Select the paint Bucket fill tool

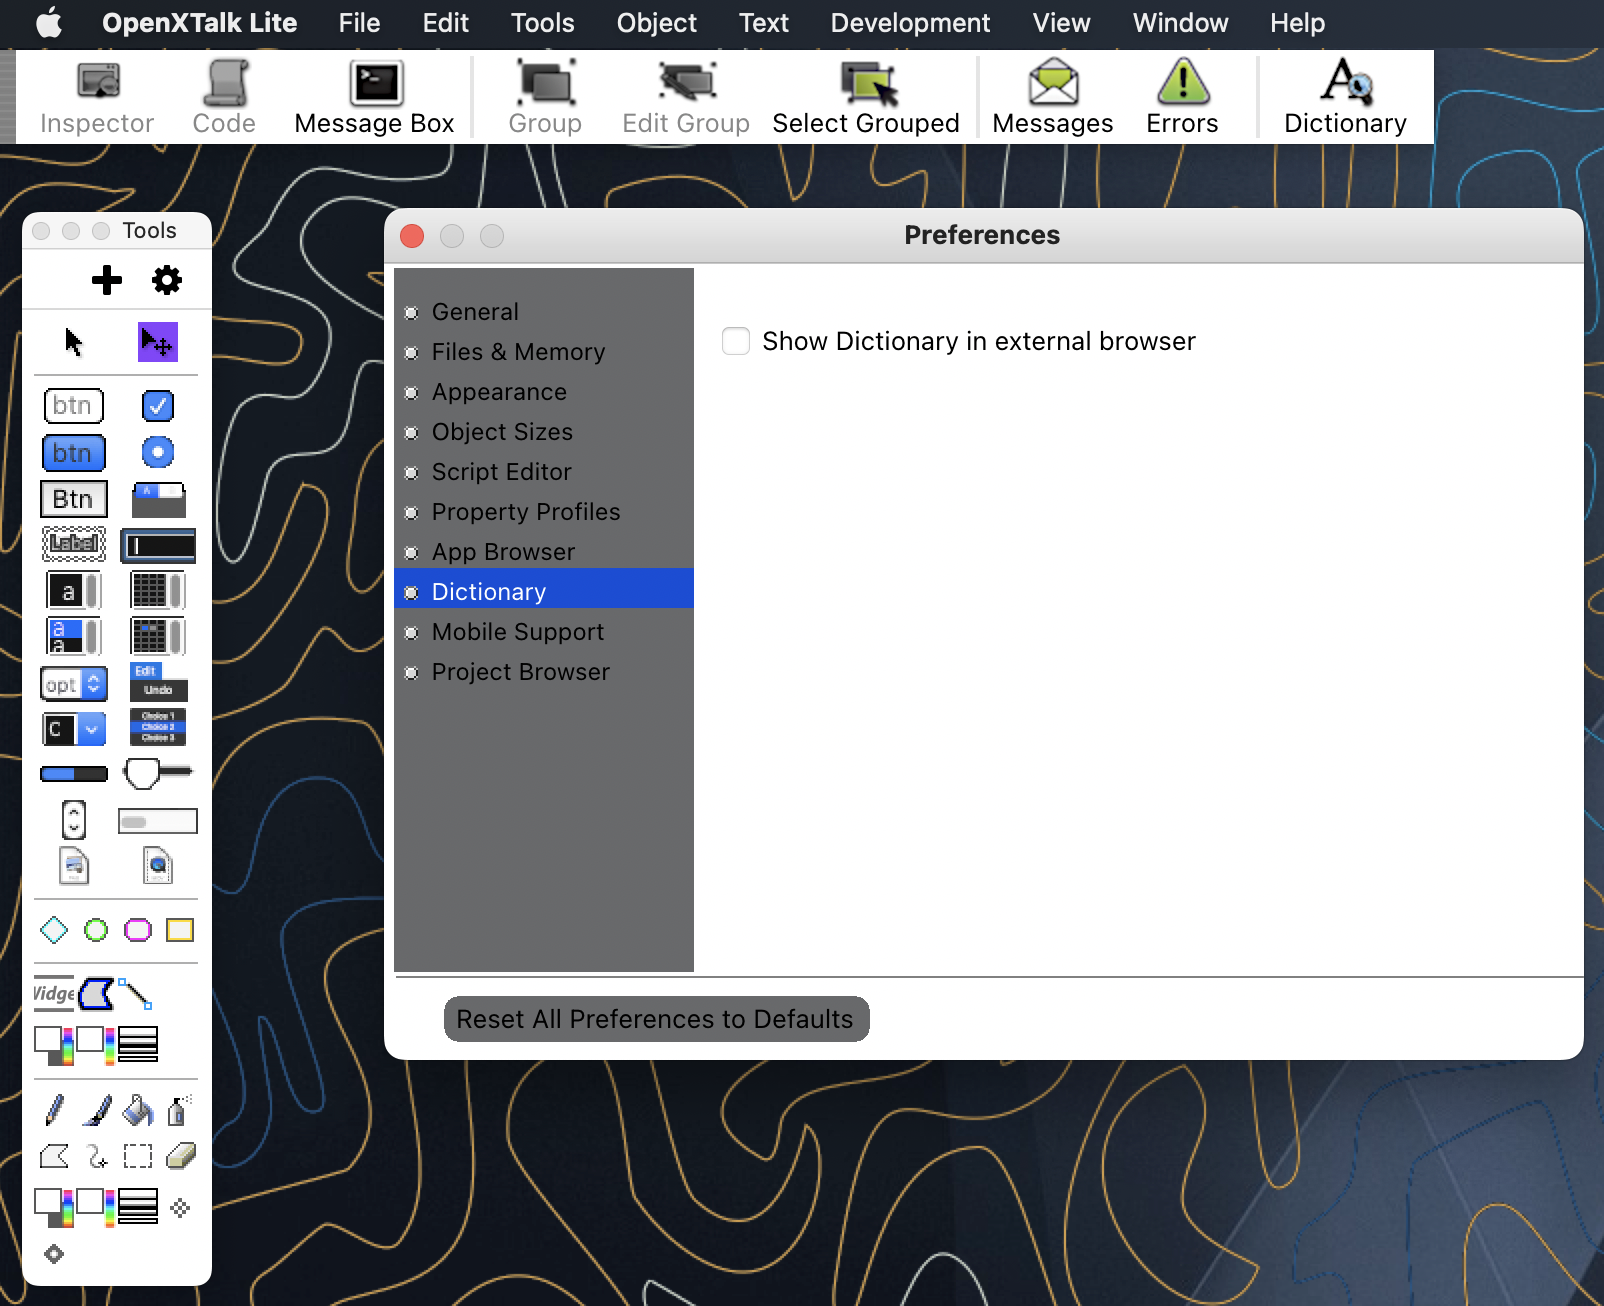[x=138, y=1110]
